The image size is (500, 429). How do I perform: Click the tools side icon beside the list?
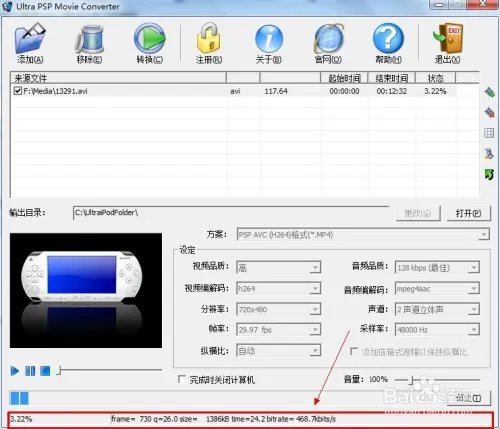click(x=489, y=154)
